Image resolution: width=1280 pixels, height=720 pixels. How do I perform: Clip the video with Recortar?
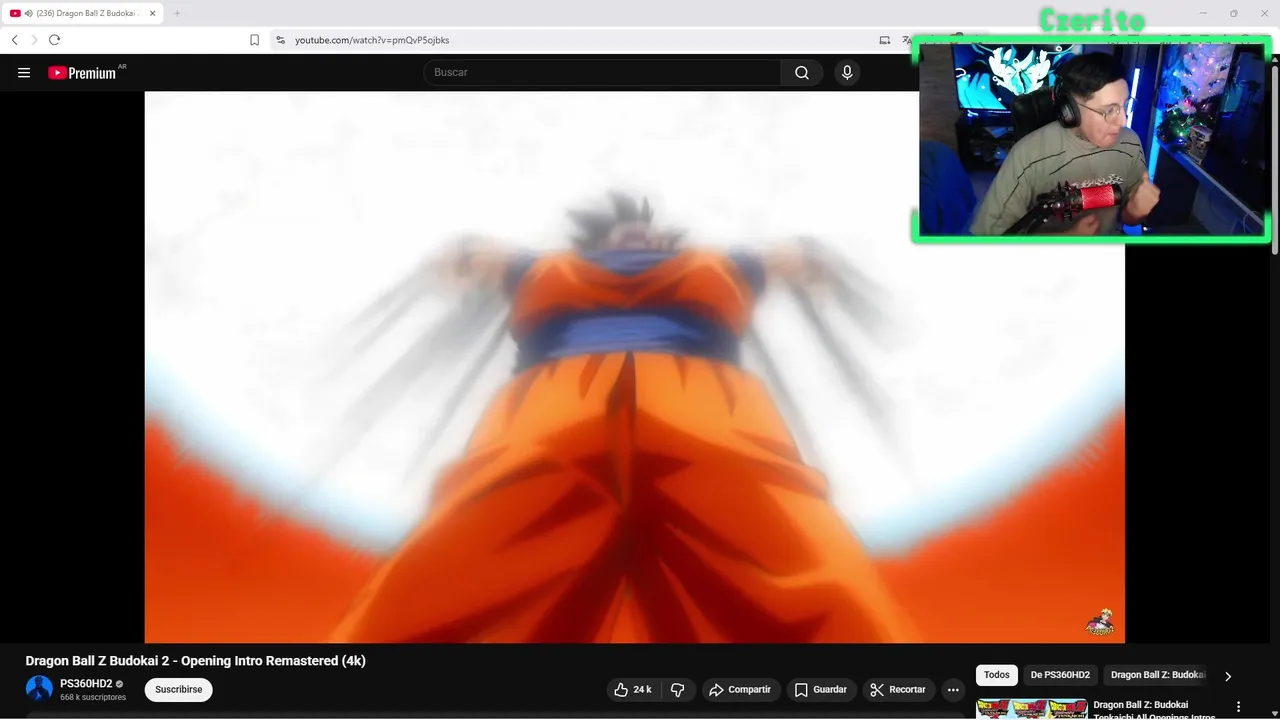tap(898, 690)
